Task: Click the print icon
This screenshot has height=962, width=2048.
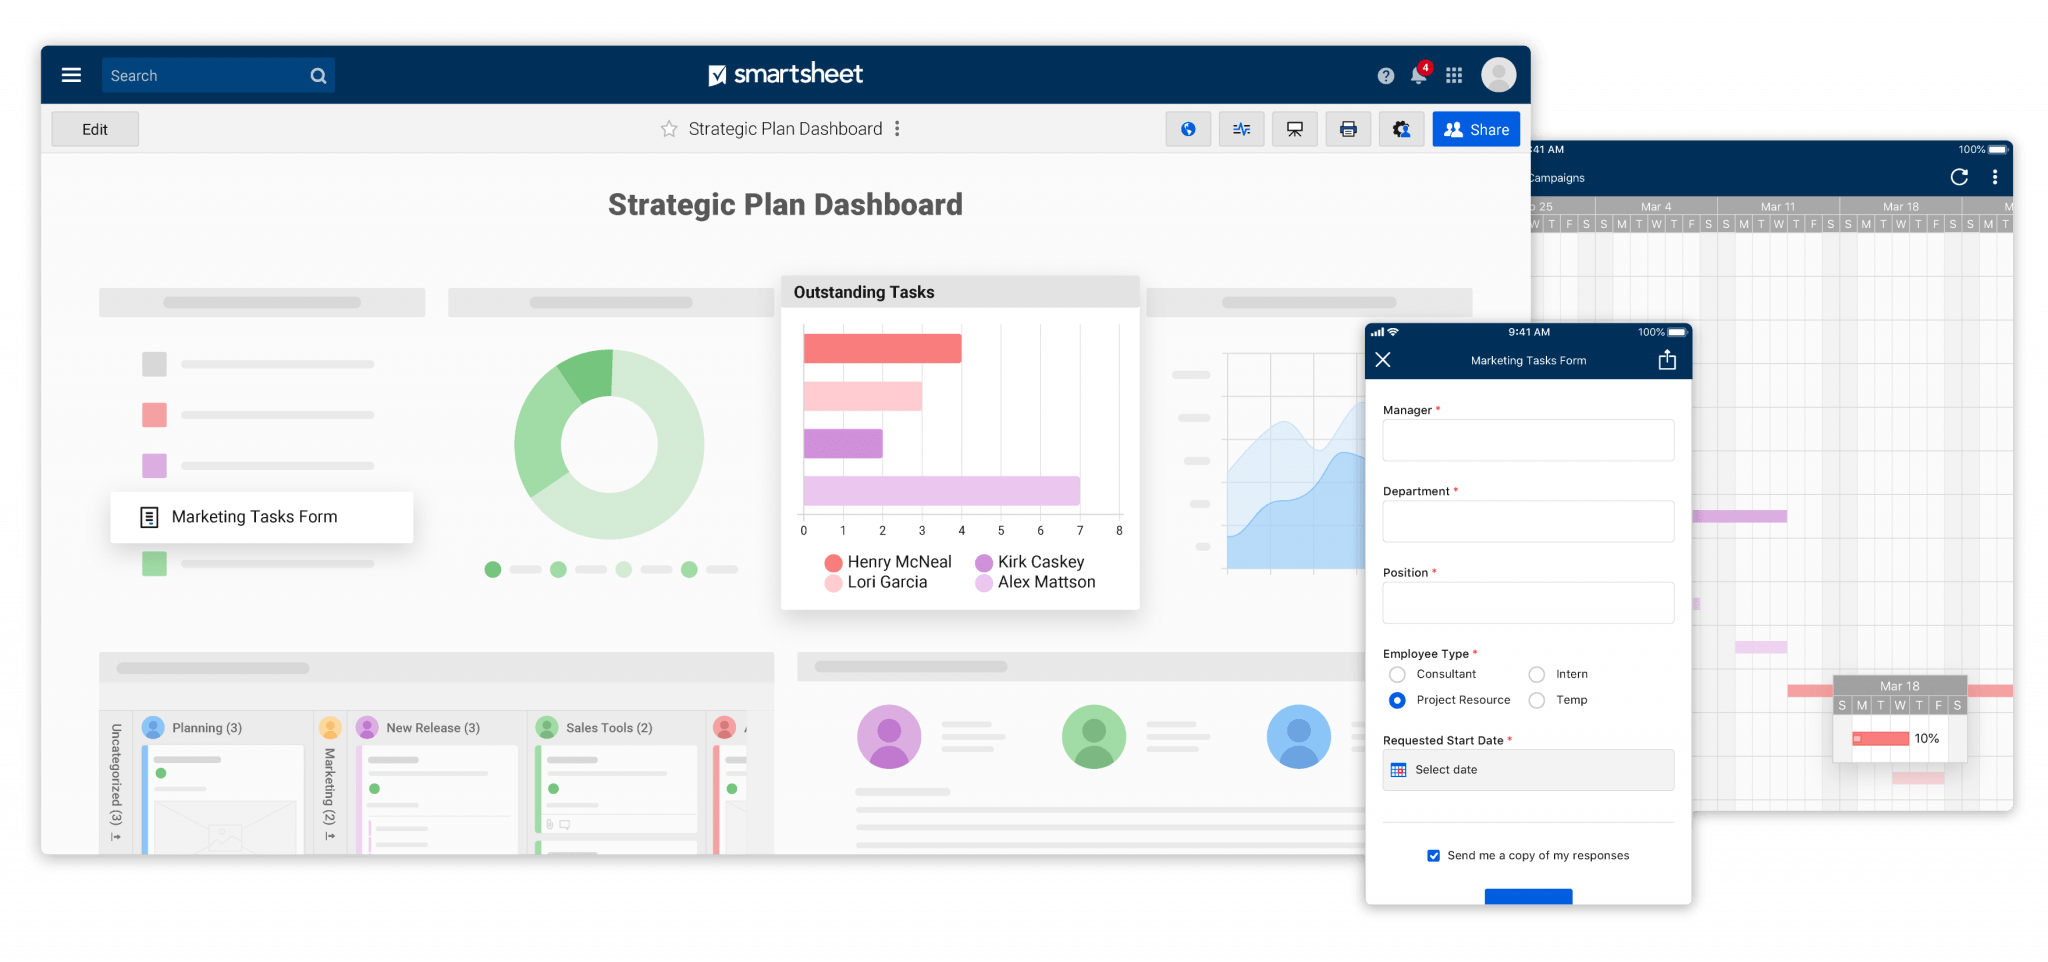Action: (1348, 129)
